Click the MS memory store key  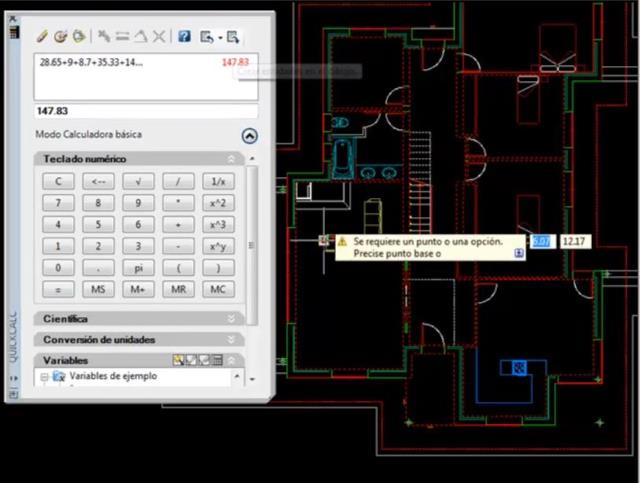[98, 289]
